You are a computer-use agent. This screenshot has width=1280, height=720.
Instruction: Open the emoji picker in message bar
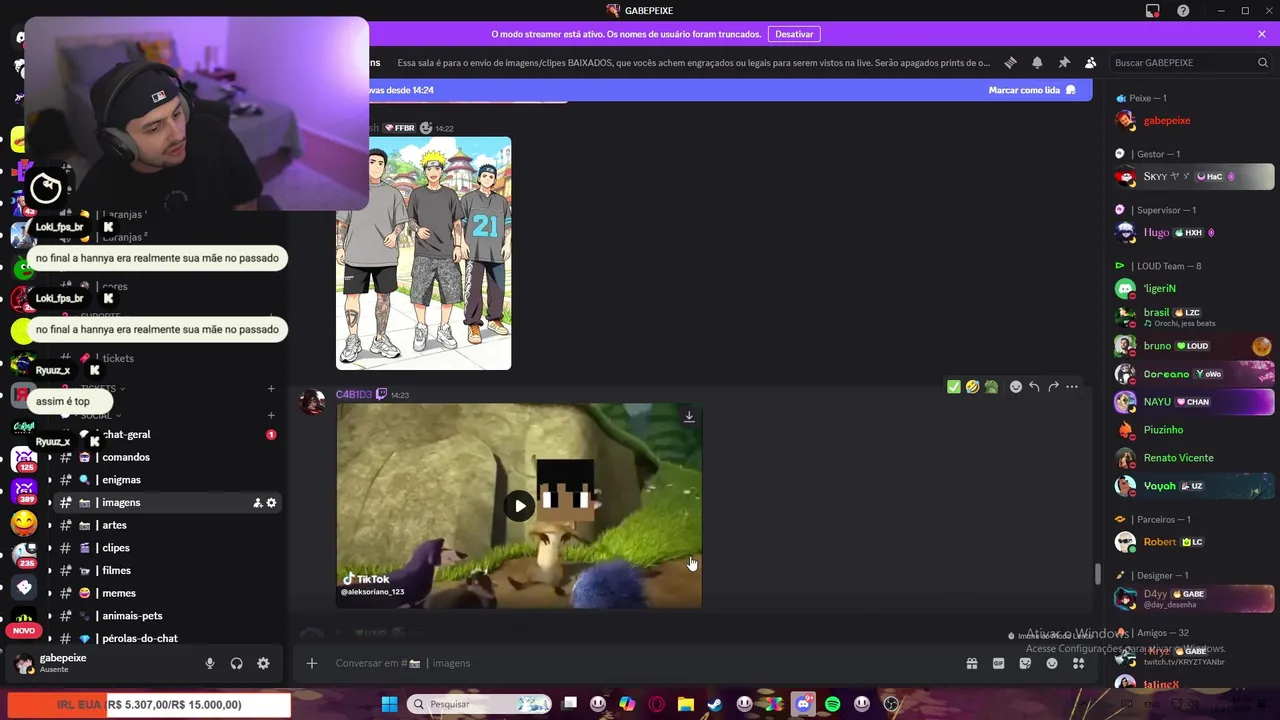click(1052, 663)
